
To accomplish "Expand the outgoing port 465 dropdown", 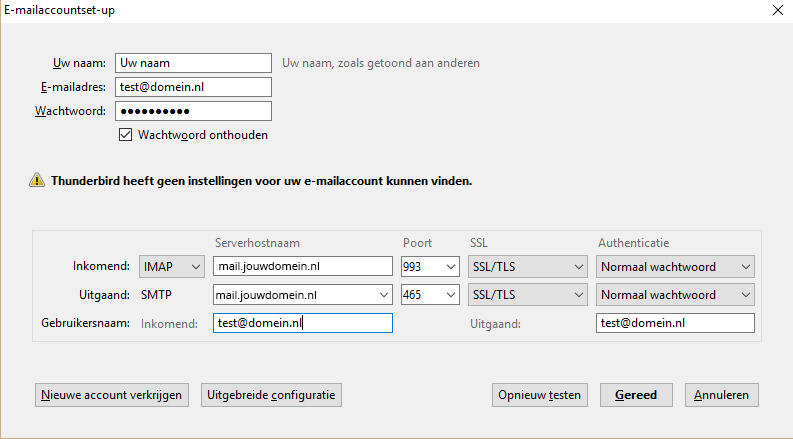I will [x=430, y=295].
